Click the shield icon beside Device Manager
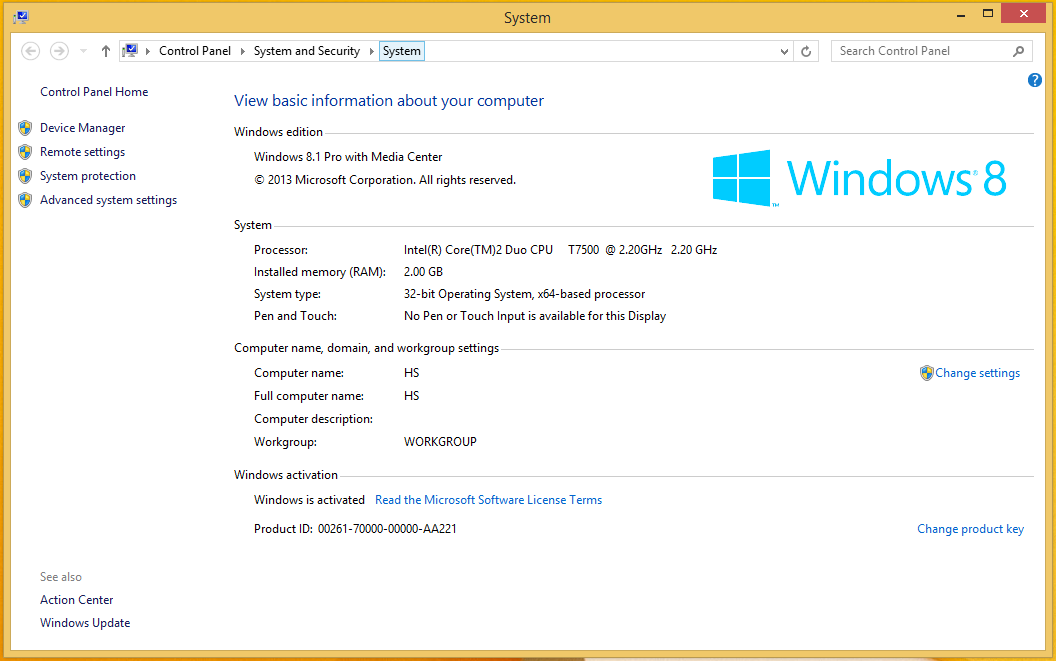Viewport: 1056px width, 661px height. point(25,128)
